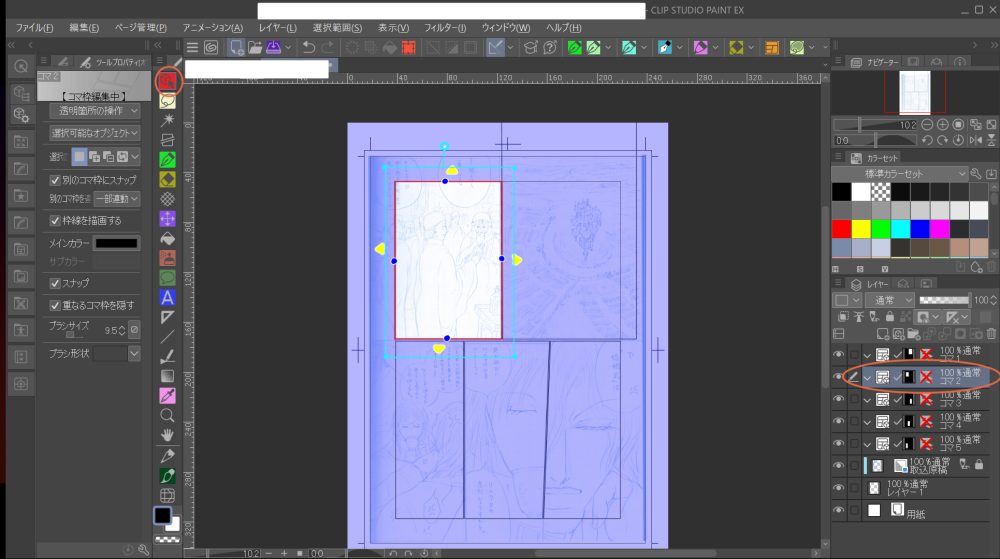Toggle the 別のコマ枠にスナップ checkbox
This screenshot has height=559, width=1000.
click(x=55, y=180)
